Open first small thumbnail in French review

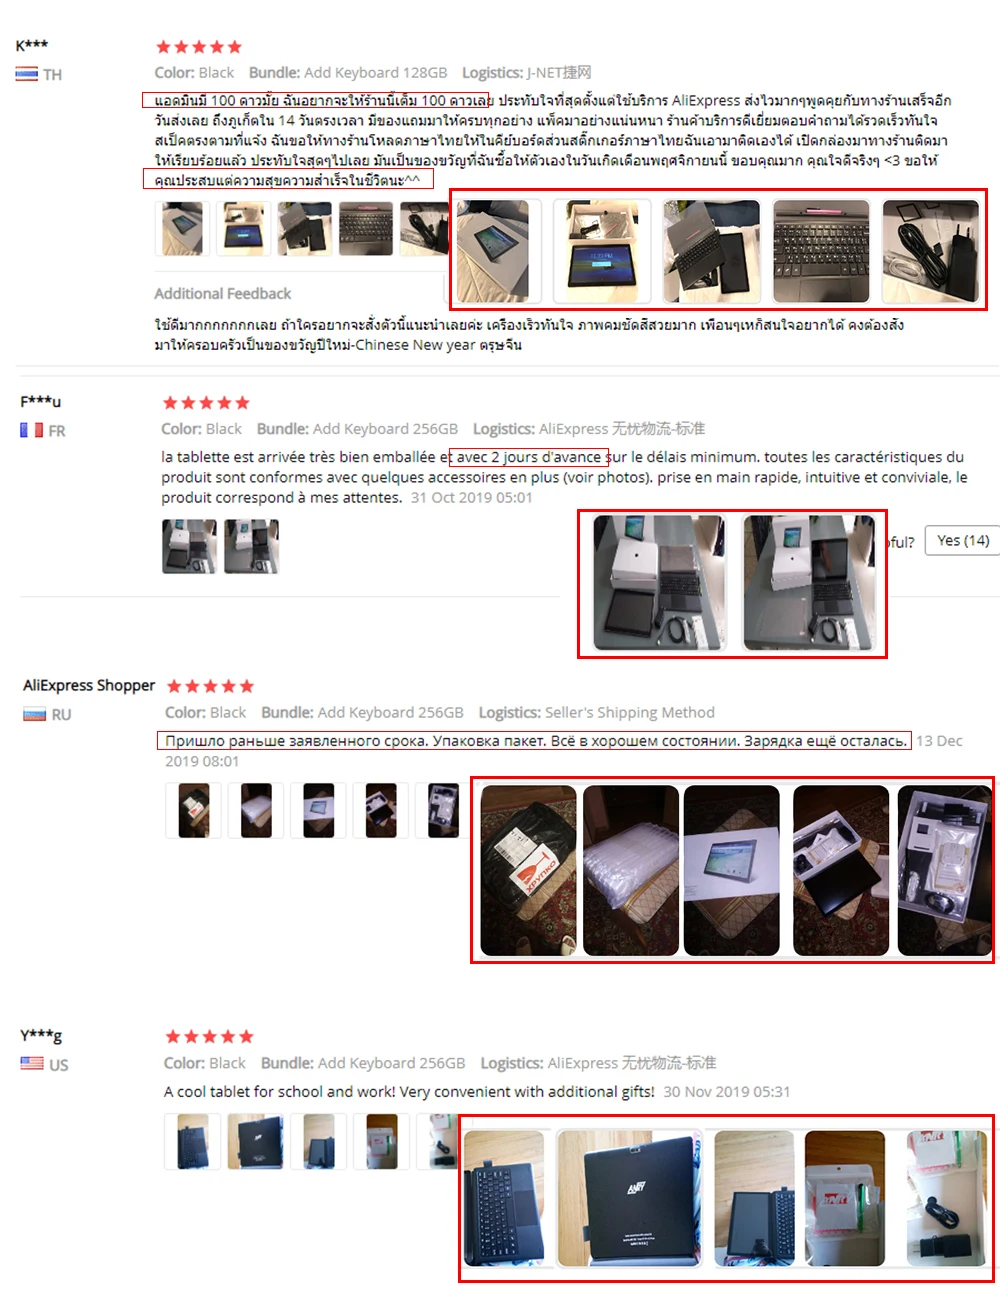pos(189,546)
